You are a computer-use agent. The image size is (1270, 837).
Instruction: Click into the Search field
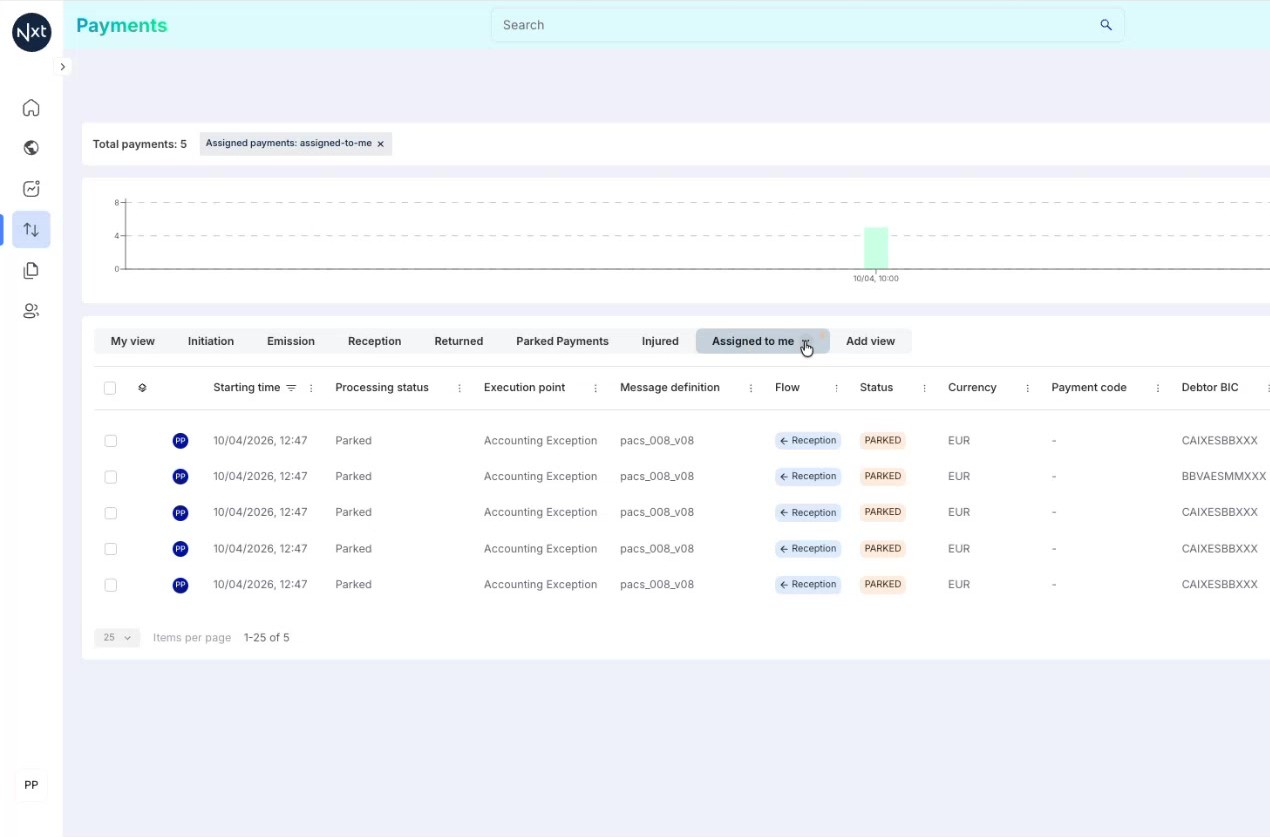(x=795, y=25)
